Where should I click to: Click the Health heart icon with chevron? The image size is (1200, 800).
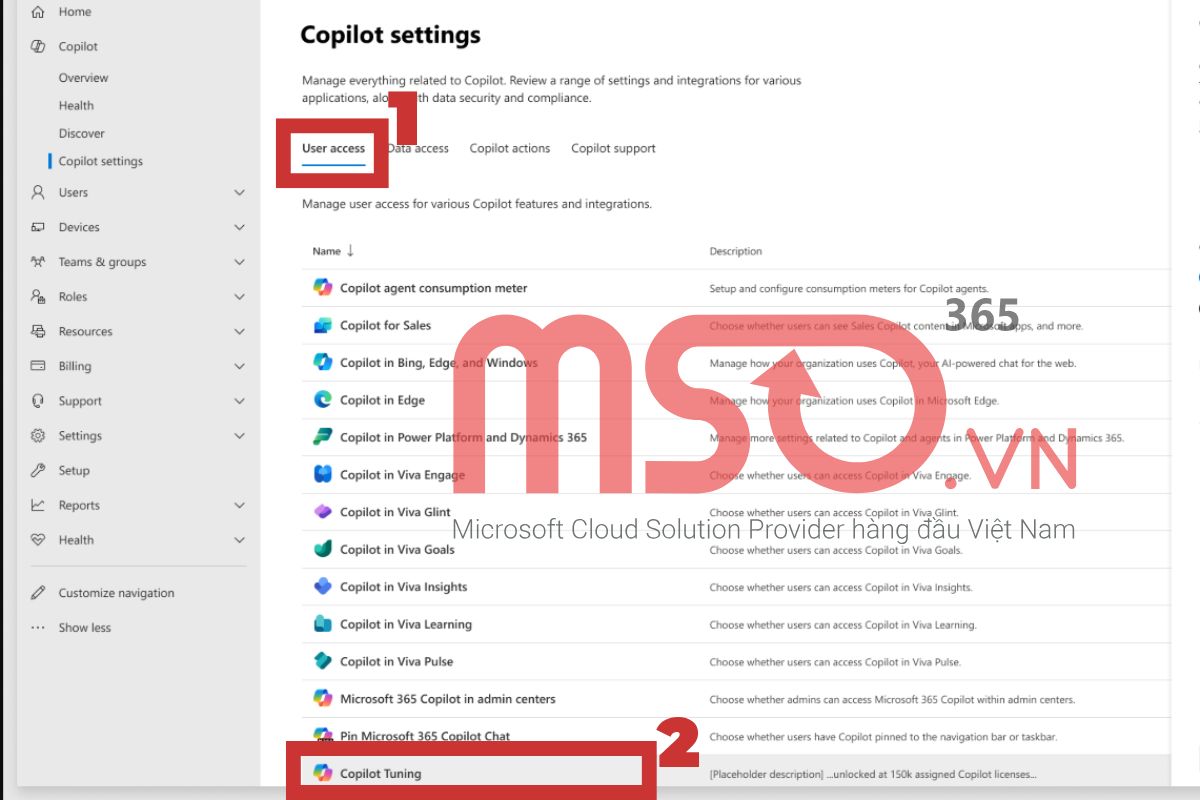pos(38,540)
